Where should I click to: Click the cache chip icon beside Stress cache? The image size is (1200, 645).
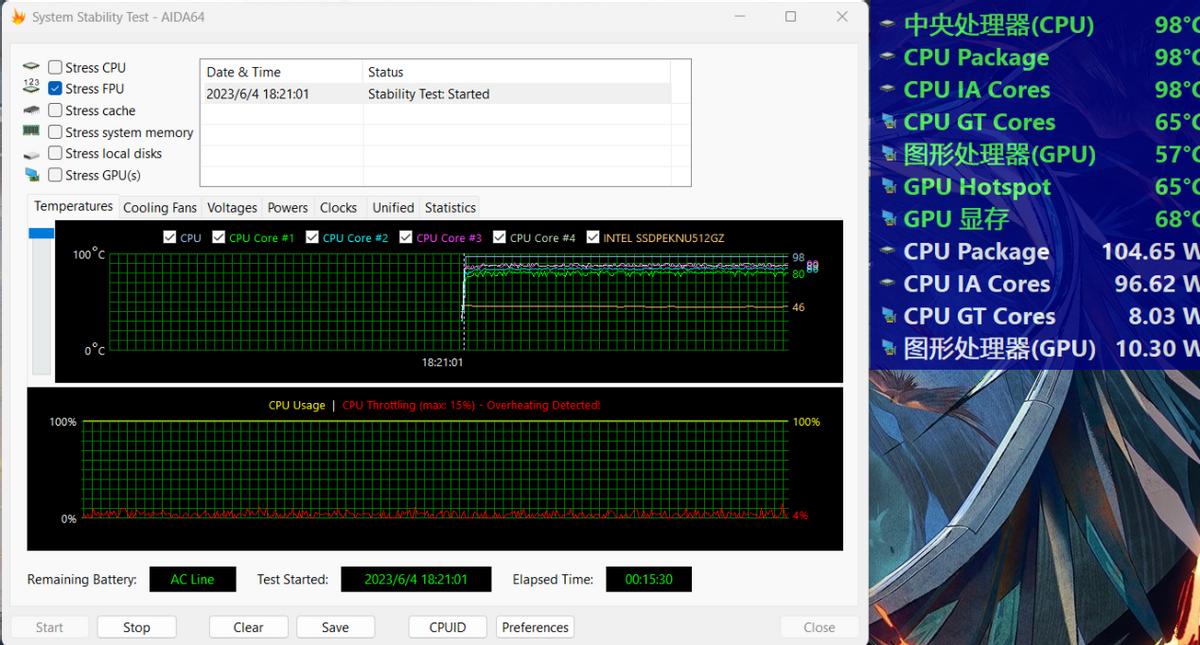31,110
